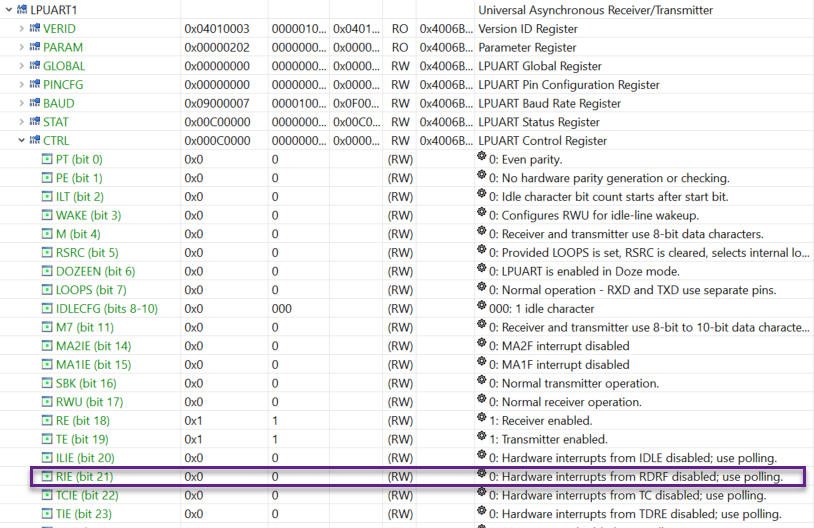Select the VERID register name
Image resolution: width=814 pixels, height=528 pixels.
(59, 29)
